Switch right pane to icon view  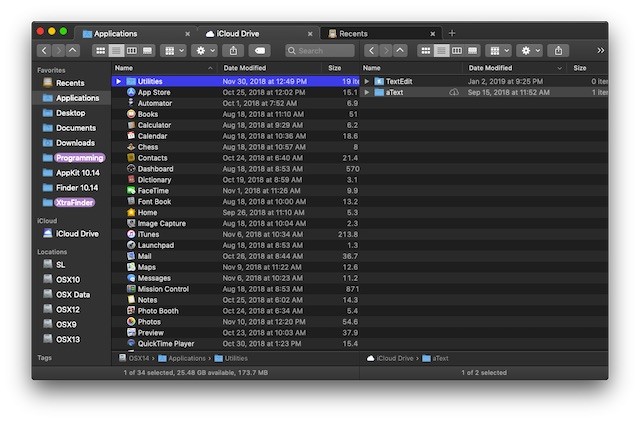click(426, 51)
